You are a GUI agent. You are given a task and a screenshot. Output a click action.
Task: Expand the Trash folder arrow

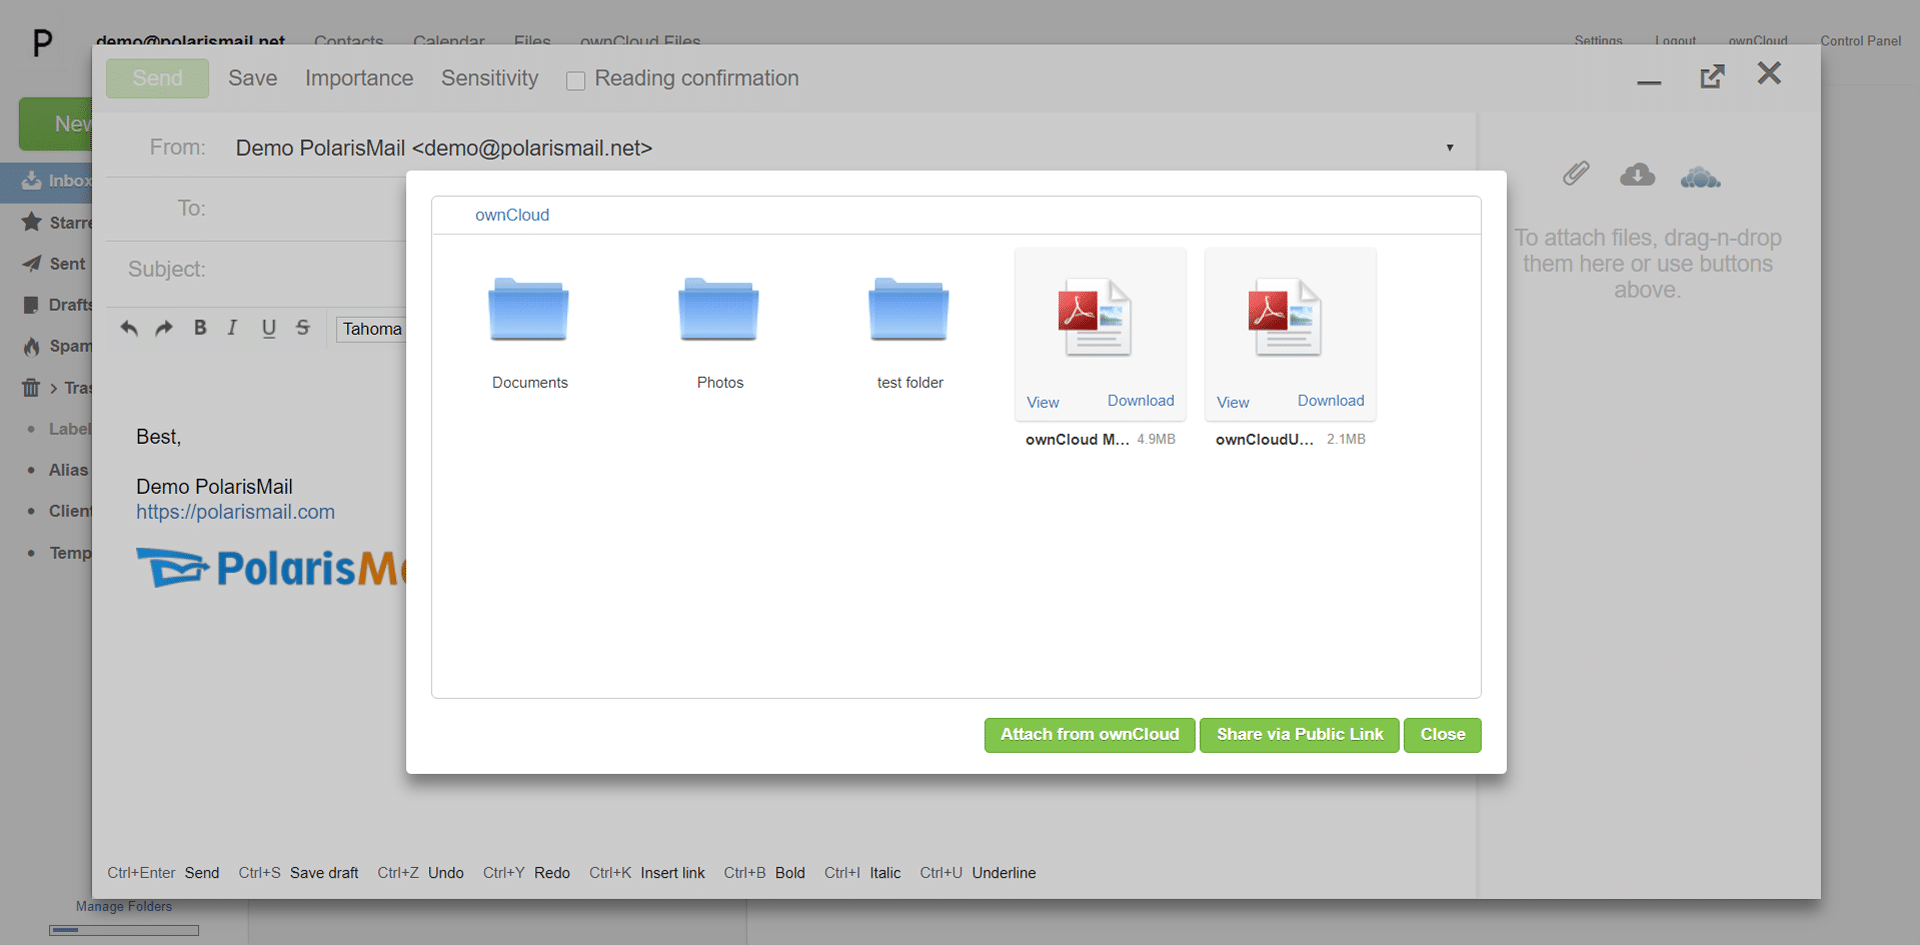[x=54, y=388]
